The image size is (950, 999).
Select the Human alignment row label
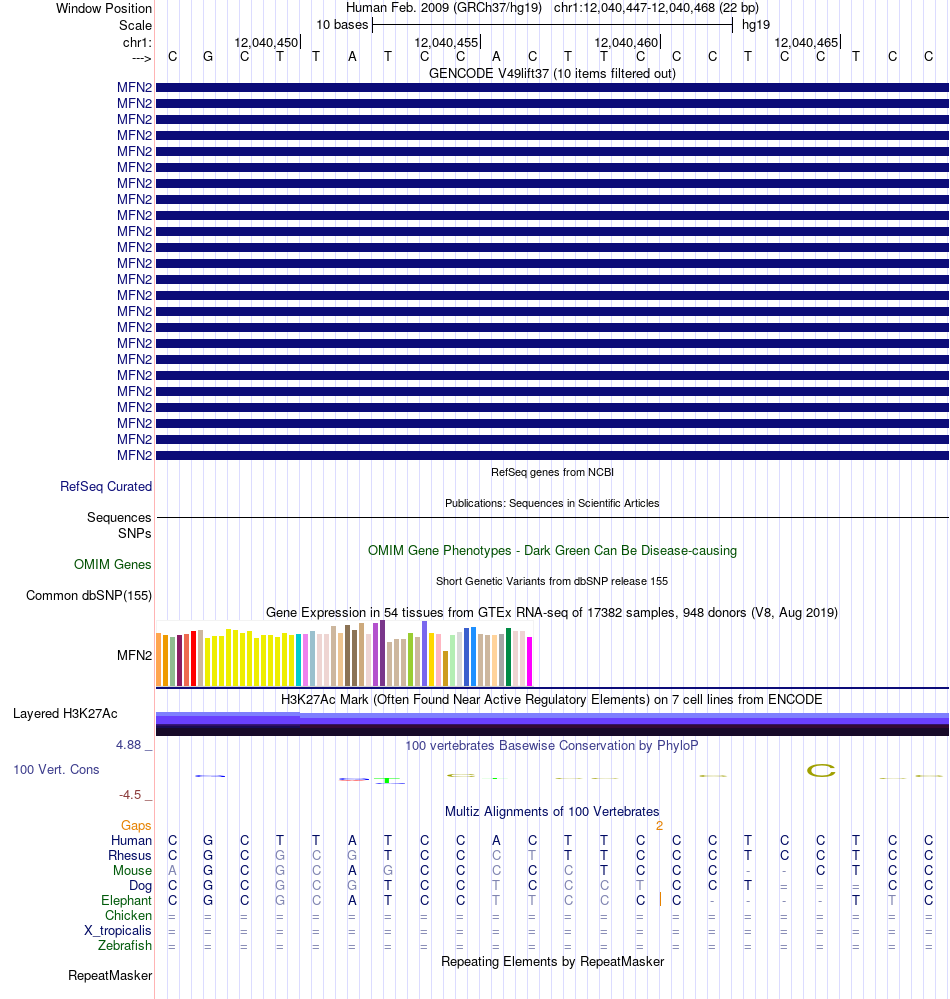131,840
